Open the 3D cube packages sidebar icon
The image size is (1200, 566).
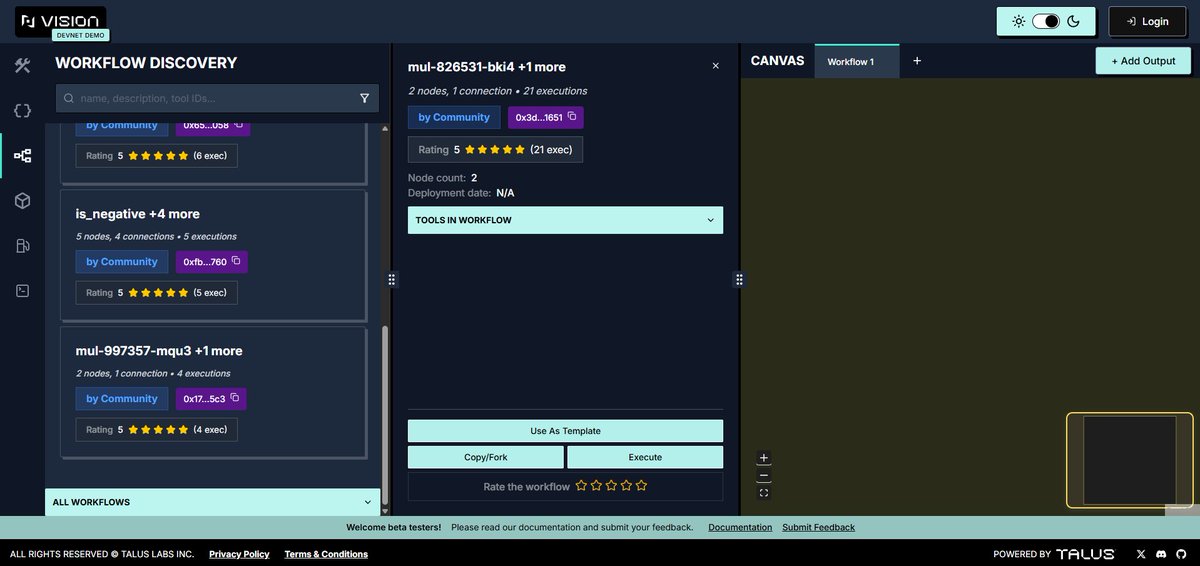tap(22, 201)
